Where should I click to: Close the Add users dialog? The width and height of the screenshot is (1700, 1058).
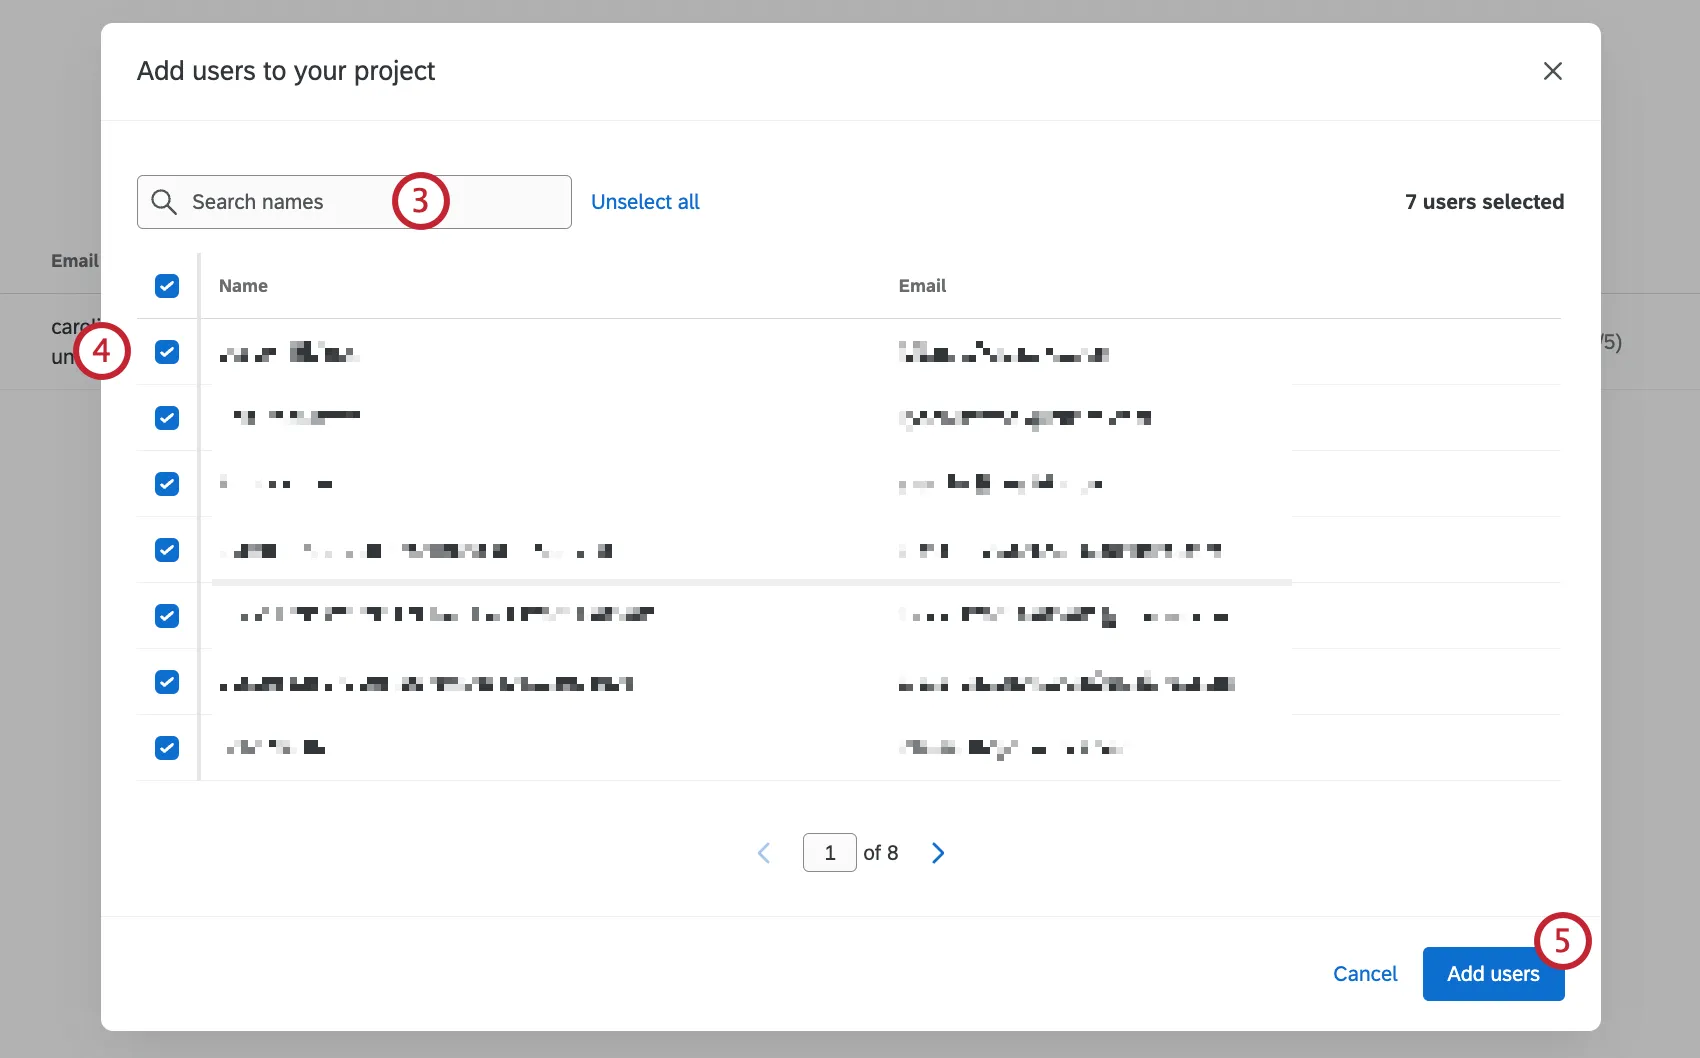click(x=1552, y=71)
